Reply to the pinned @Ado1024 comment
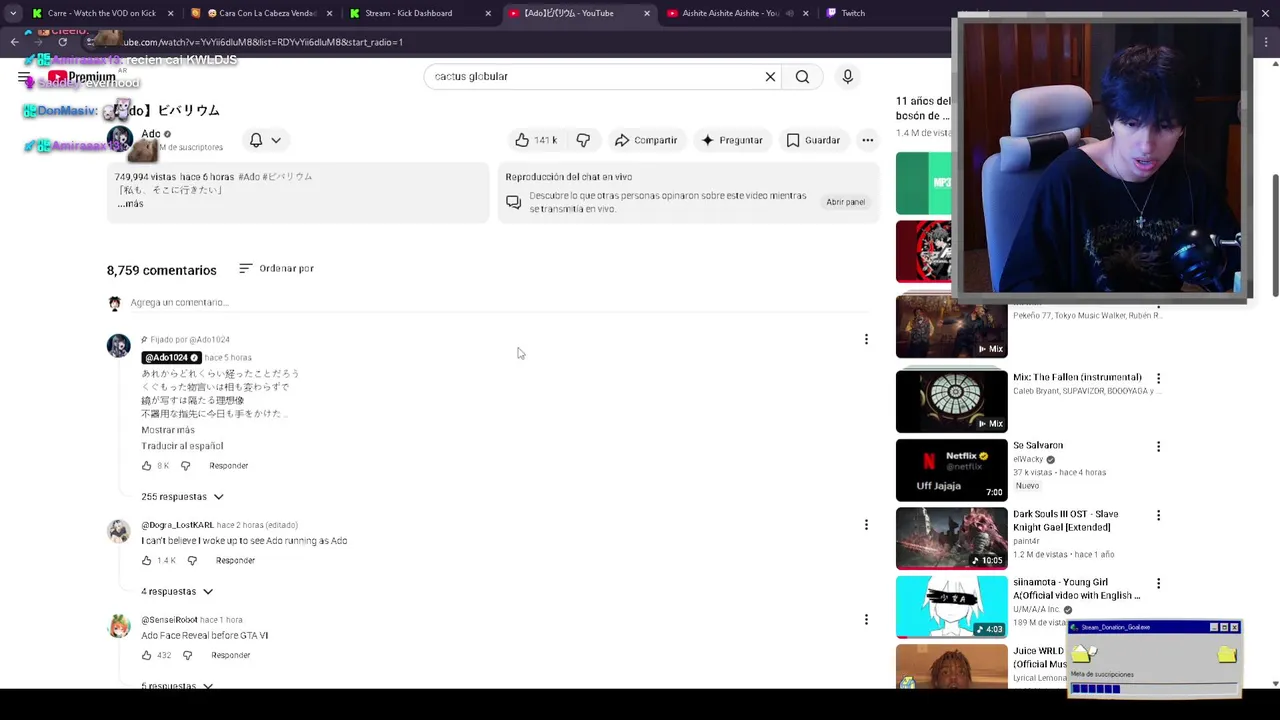 tap(228, 466)
